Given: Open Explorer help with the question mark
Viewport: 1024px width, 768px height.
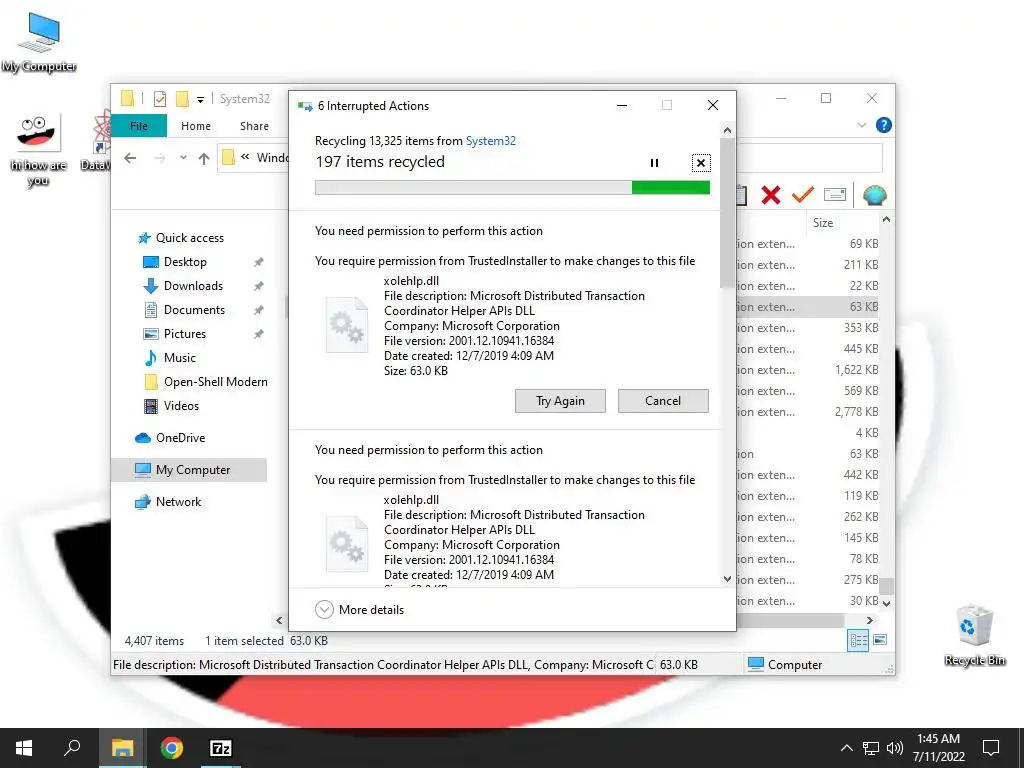Looking at the screenshot, I should [884, 125].
